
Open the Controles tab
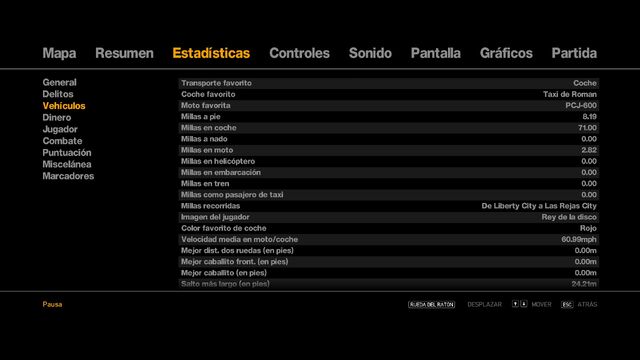pyautogui.click(x=299, y=53)
